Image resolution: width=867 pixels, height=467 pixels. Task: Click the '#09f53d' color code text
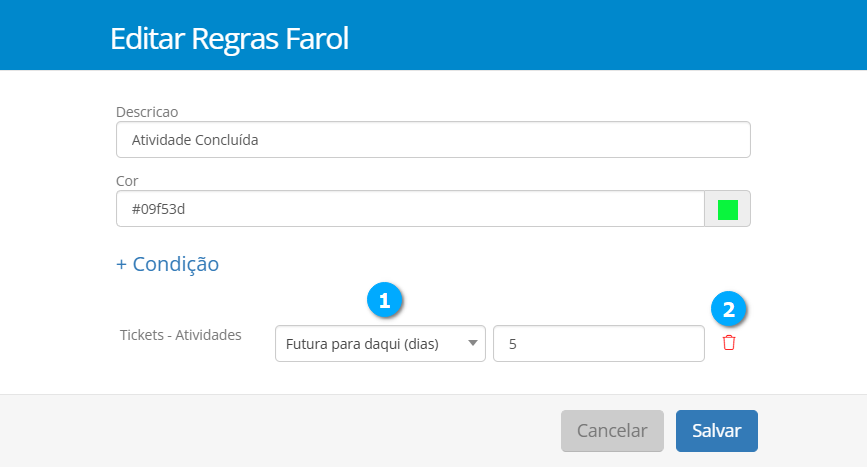point(159,210)
